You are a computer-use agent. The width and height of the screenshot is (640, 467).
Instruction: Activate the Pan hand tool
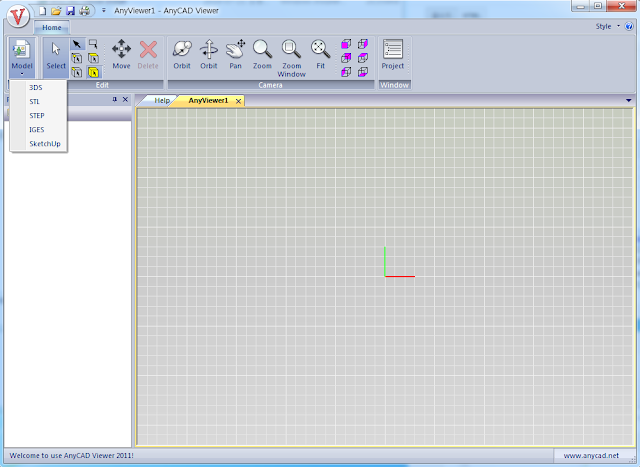pos(236,54)
